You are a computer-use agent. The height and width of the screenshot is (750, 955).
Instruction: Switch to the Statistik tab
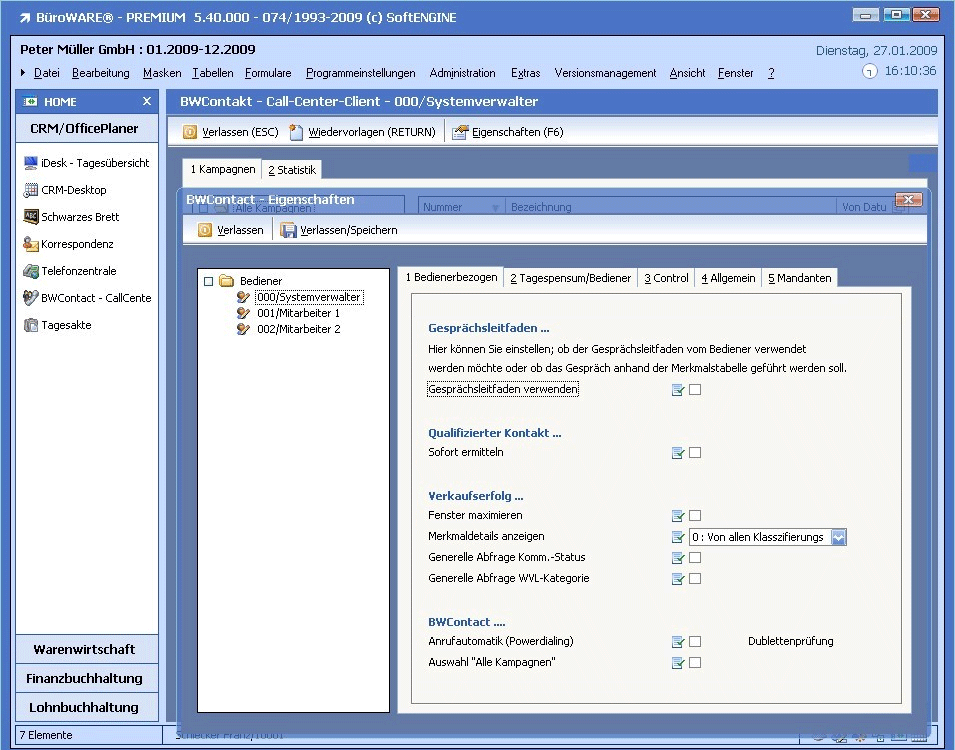pos(292,170)
